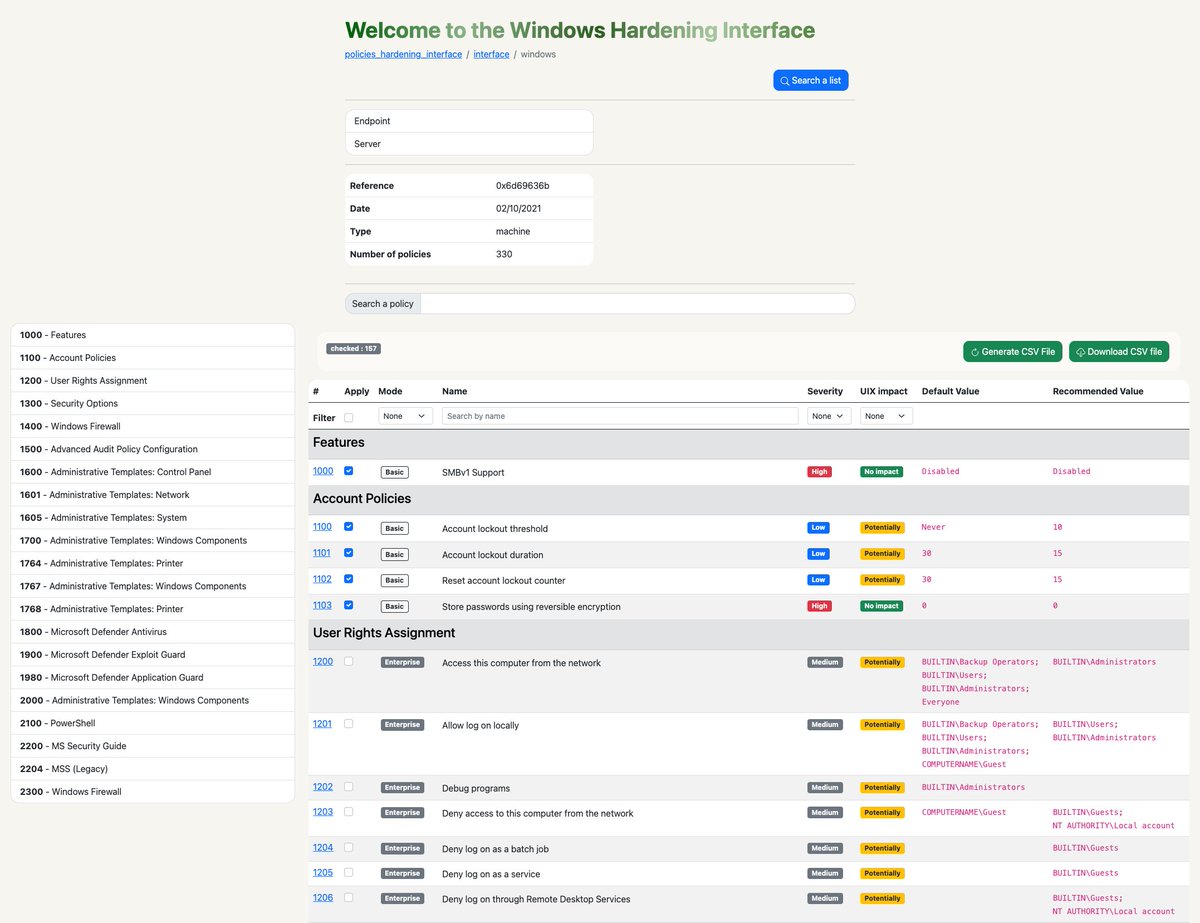Image resolution: width=1200 pixels, height=923 pixels.
Task: Select the 'Endpoint' list option
Action: [469, 120]
